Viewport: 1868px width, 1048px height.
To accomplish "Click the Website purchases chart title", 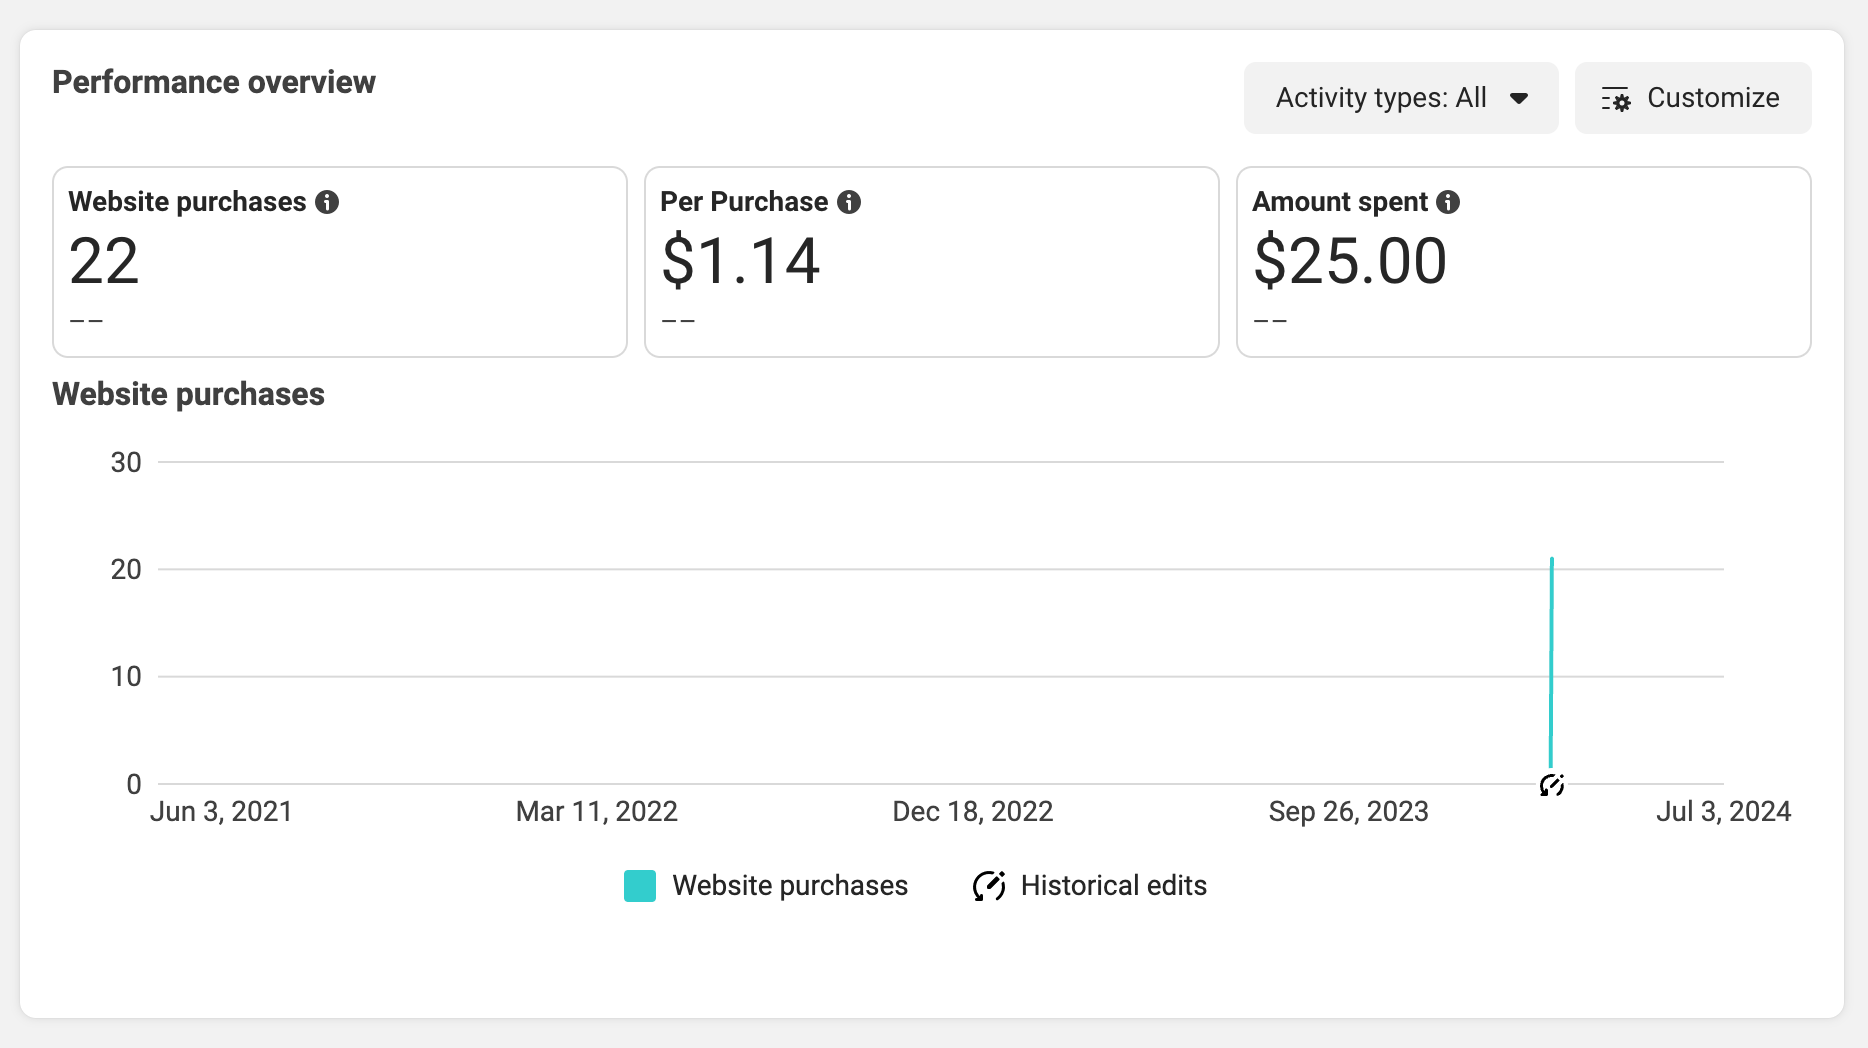I will (188, 394).
